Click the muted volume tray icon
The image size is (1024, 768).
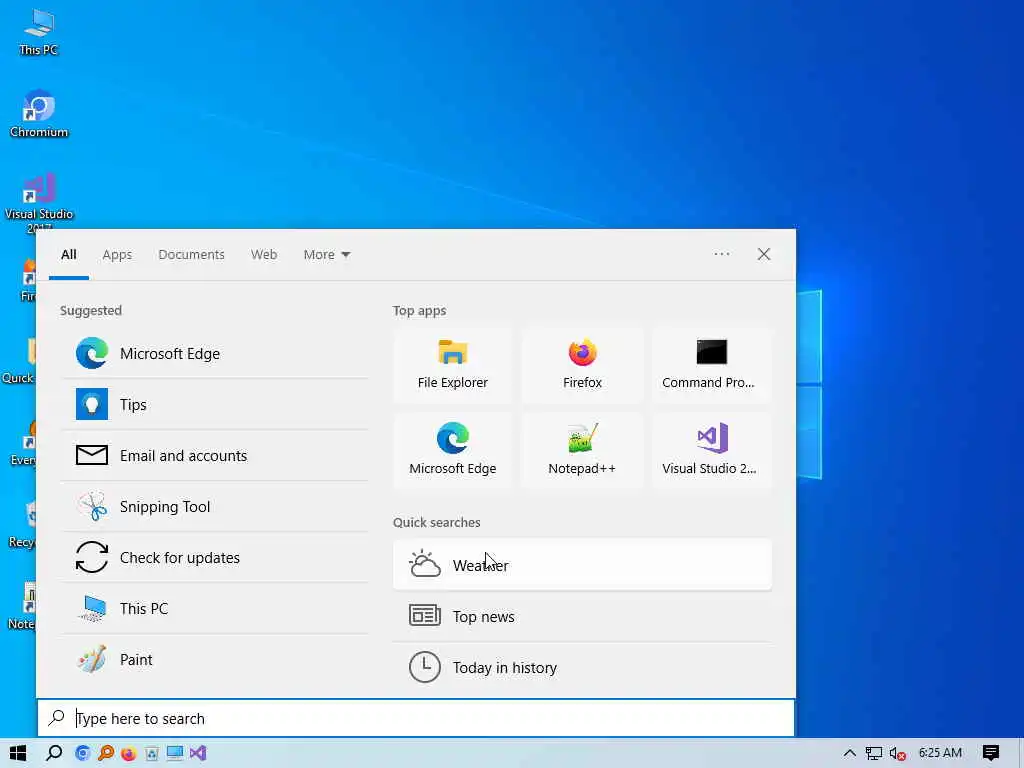point(898,753)
